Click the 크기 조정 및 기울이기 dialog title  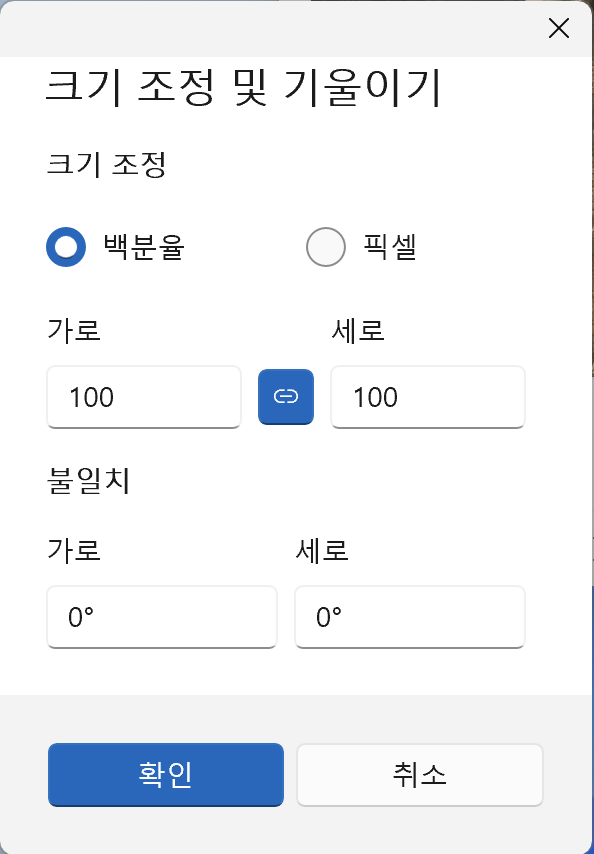(x=242, y=88)
